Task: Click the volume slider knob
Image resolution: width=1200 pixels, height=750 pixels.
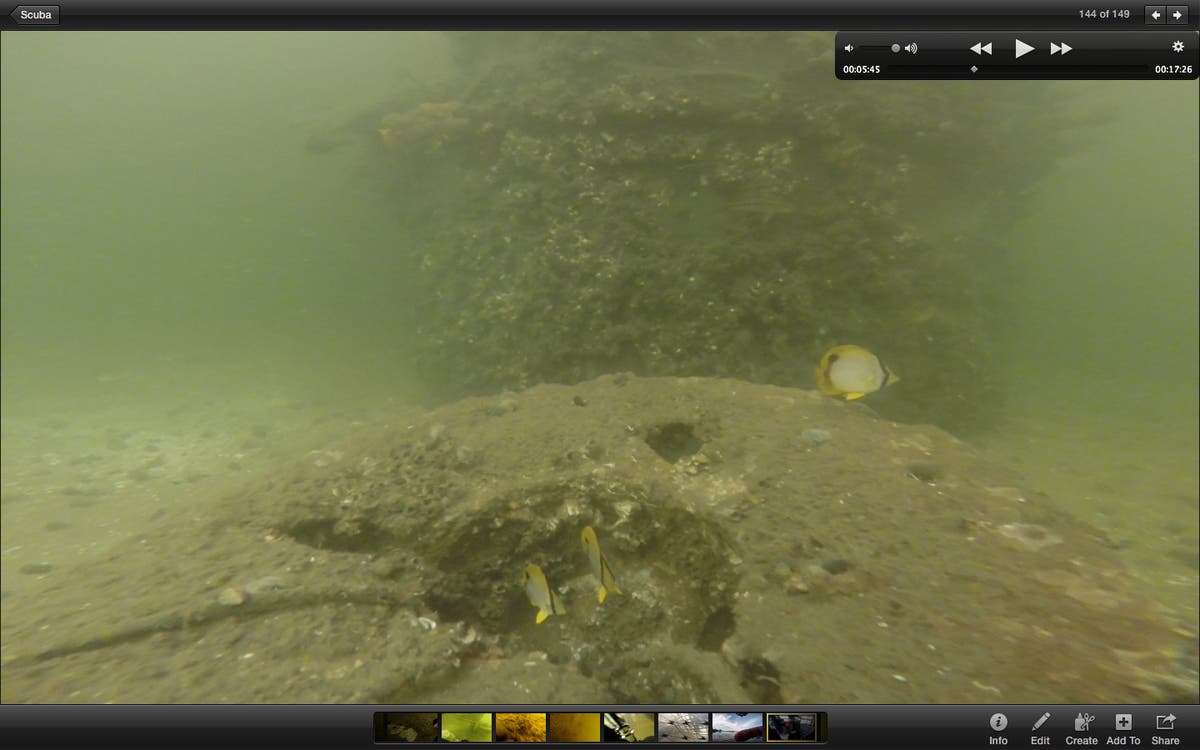Action: 896,48
